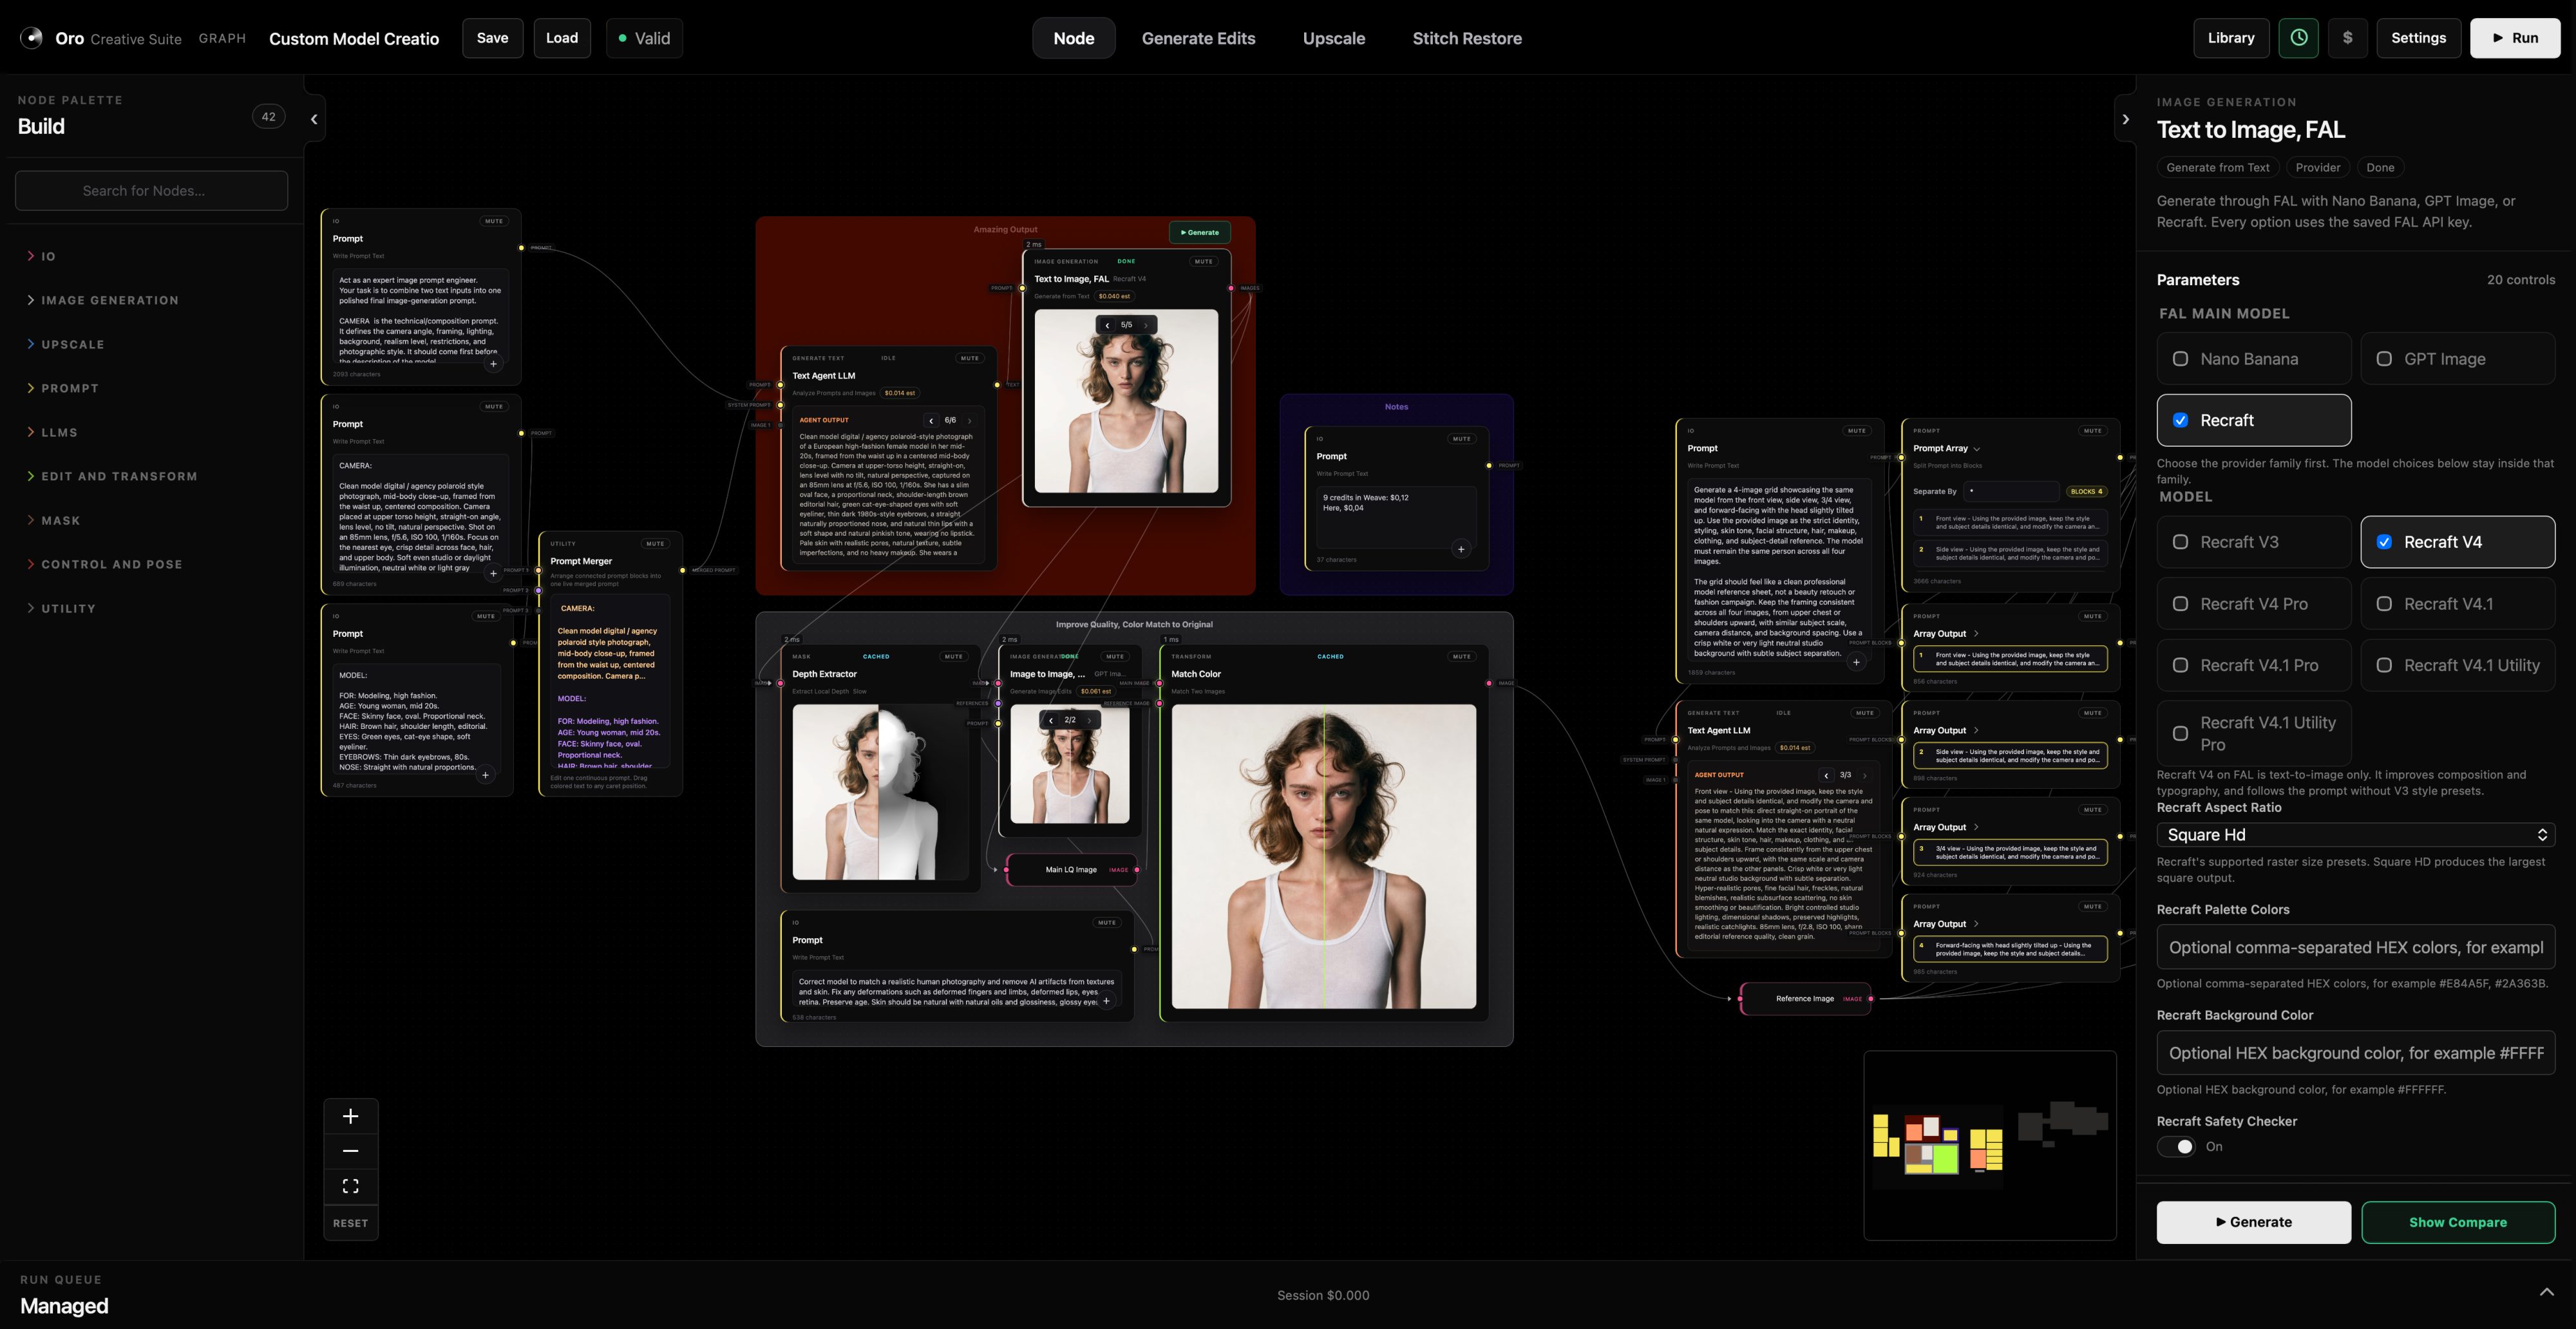
Task: Click the Depth Extractor image split divider
Action: (878, 792)
